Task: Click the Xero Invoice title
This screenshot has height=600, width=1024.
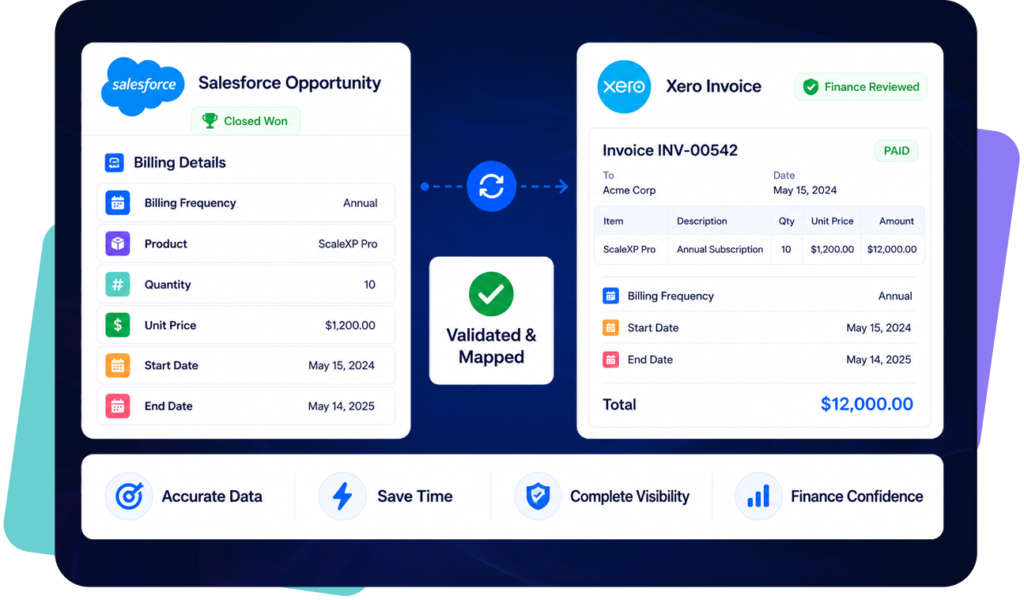Action: point(713,86)
